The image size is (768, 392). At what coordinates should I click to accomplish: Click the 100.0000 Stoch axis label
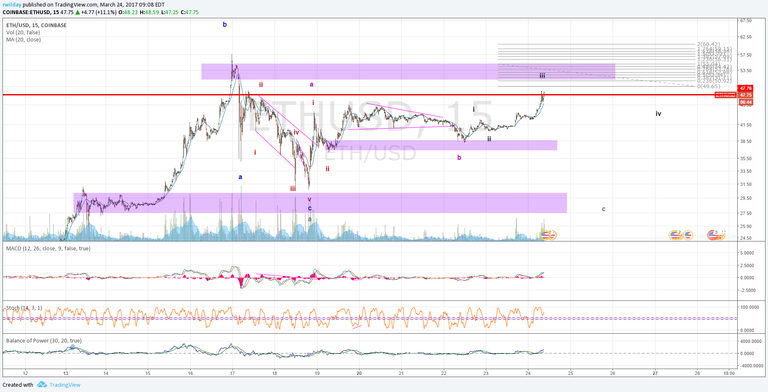click(749, 307)
